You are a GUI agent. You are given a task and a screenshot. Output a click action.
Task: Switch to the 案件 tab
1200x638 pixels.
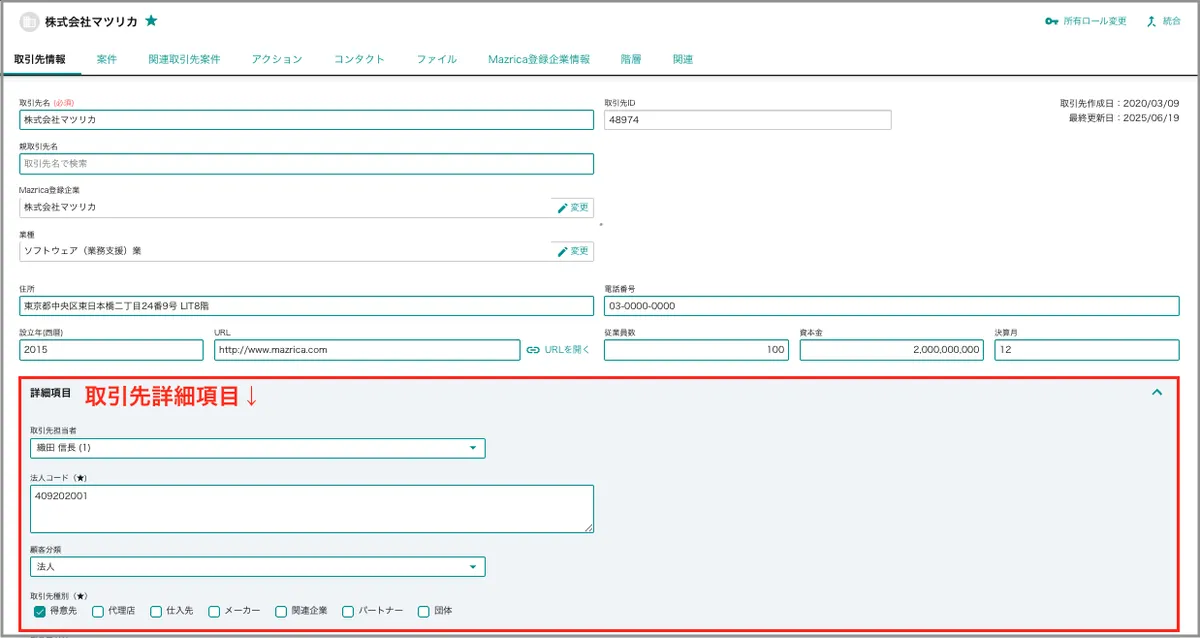click(107, 59)
